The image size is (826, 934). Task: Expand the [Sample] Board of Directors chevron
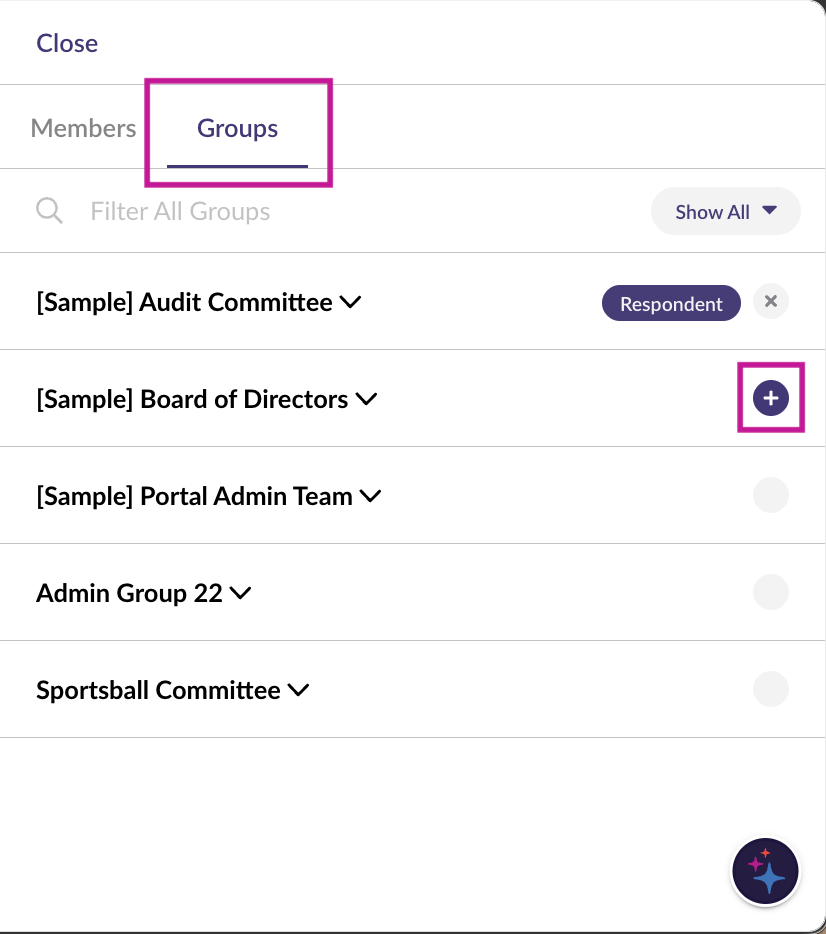point(366,400)
